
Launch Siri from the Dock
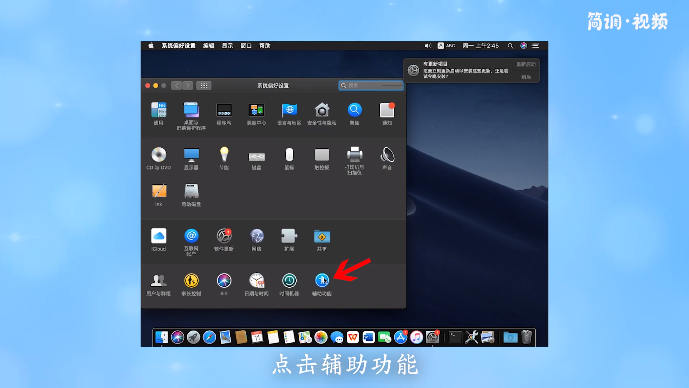coord(178,337)
